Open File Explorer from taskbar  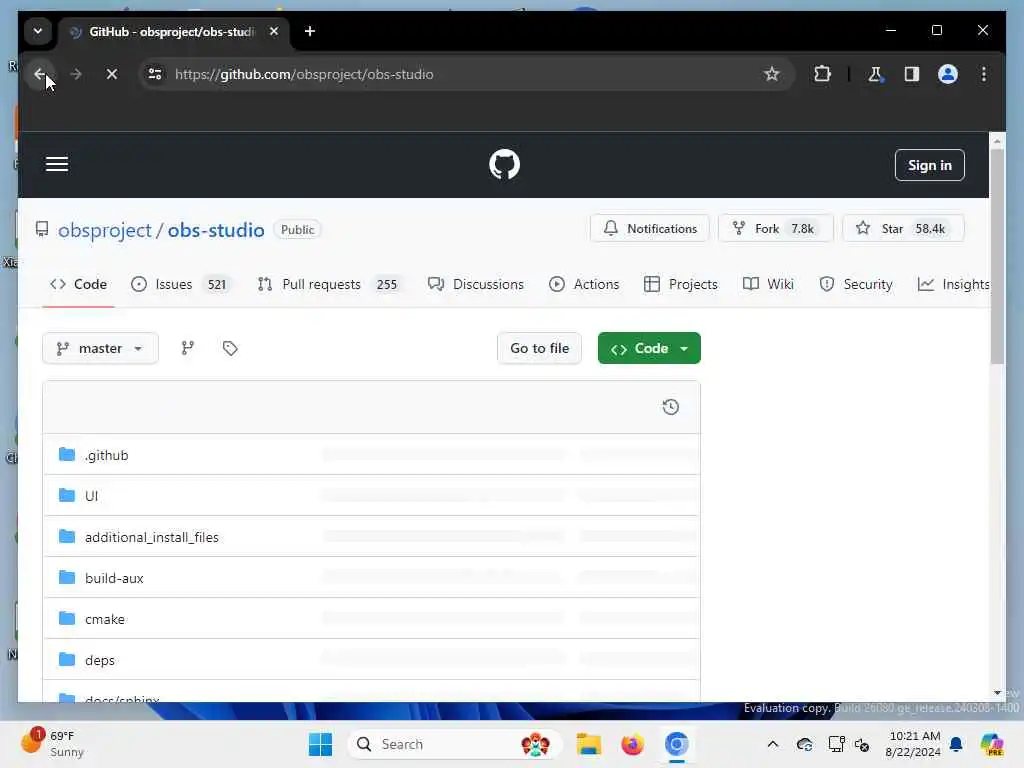[x=588, y=744]
